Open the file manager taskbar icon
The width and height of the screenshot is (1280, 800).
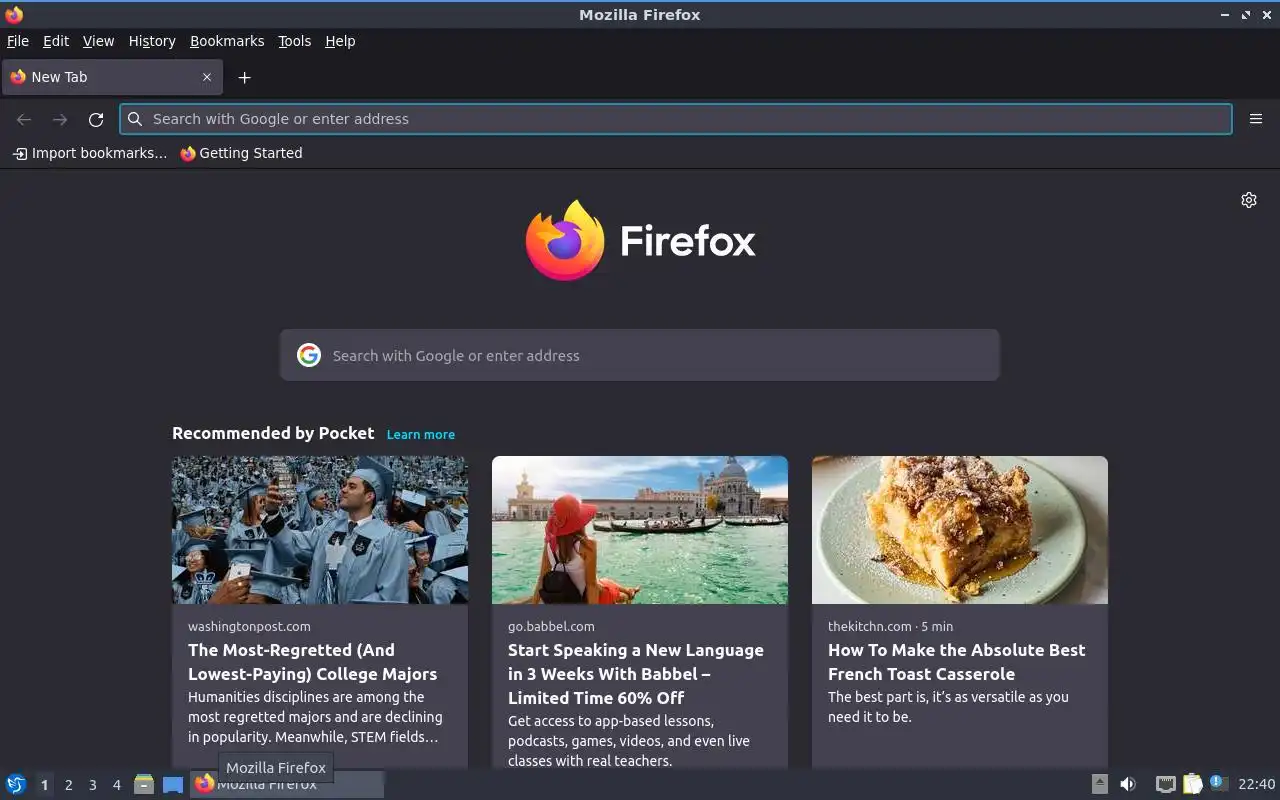[144, 784]
